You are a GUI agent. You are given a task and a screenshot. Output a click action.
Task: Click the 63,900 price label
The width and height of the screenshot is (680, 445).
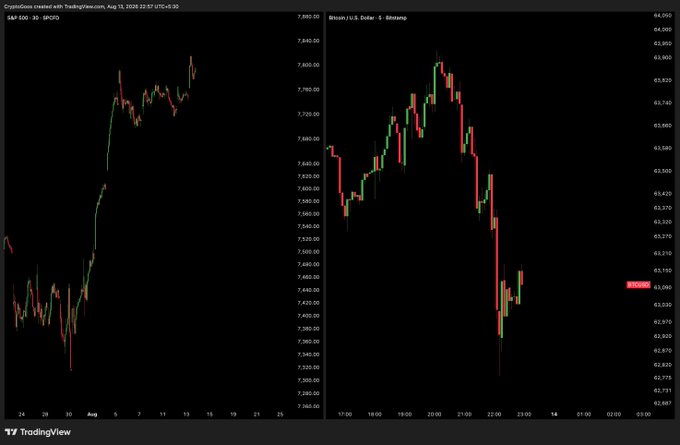point(662,57)
